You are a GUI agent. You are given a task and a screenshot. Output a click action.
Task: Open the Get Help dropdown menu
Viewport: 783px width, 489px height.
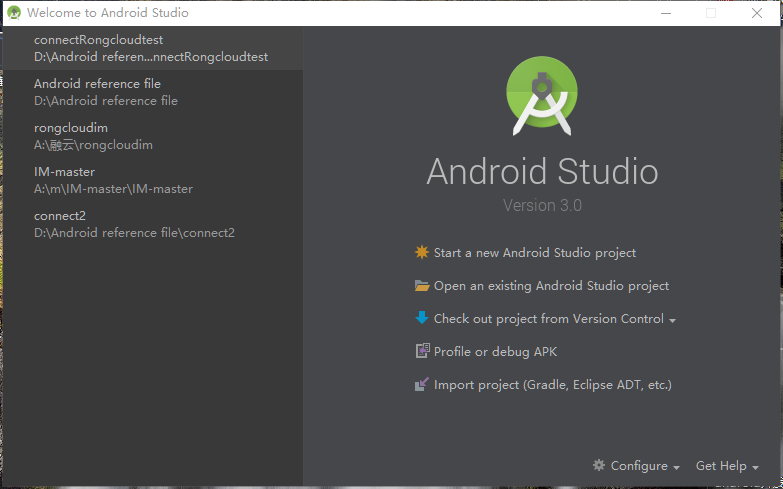[727, 466]
